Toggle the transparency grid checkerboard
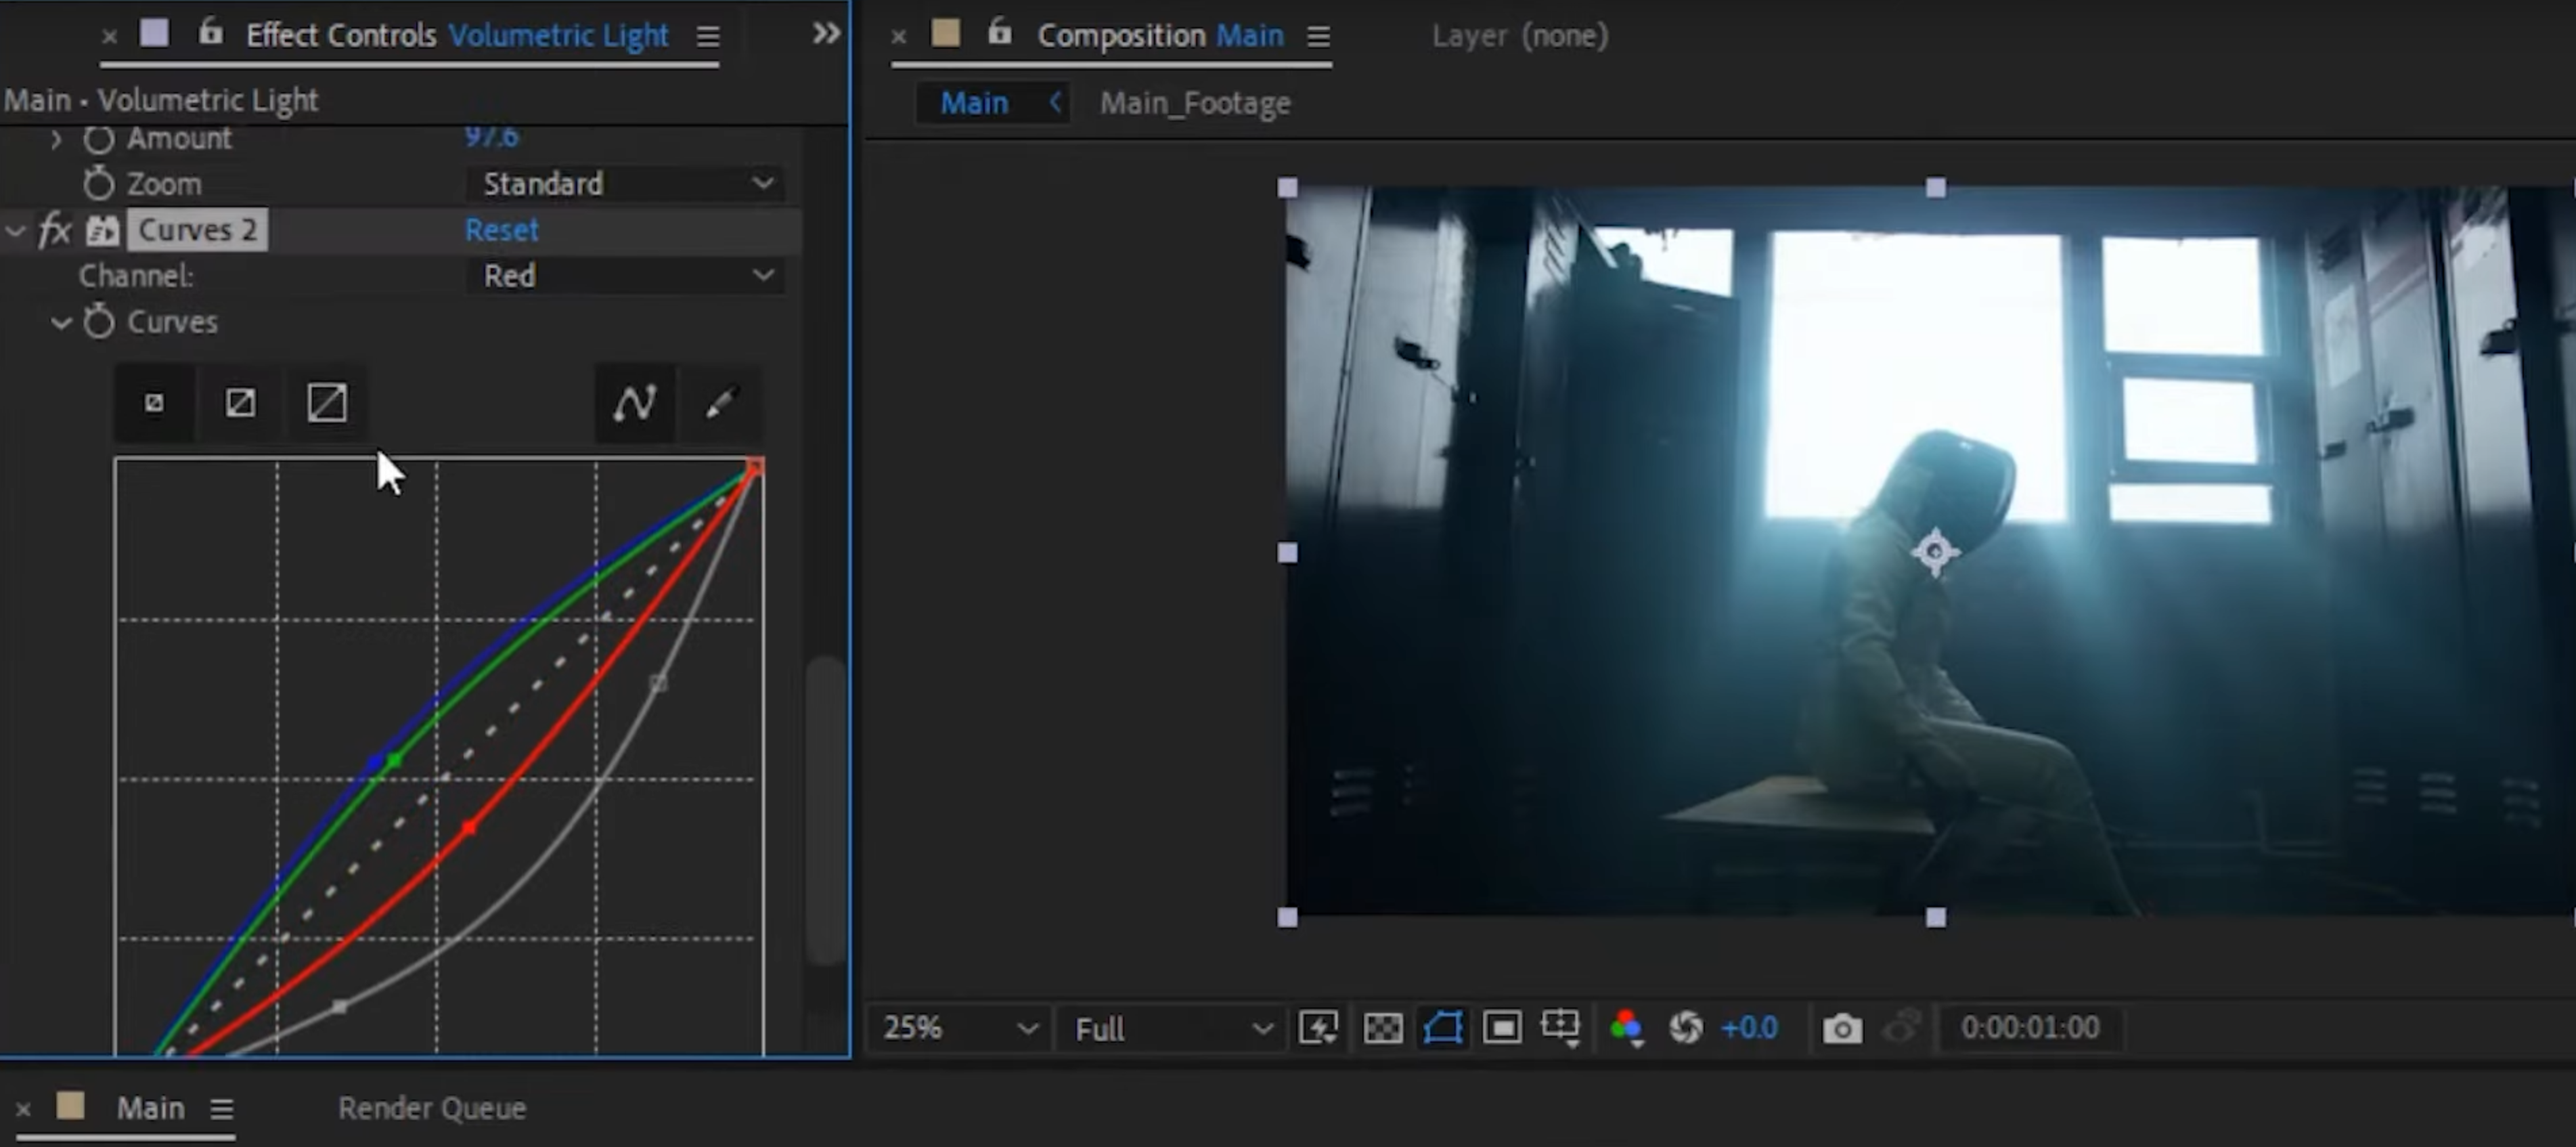 (x=1383, y=1028)
